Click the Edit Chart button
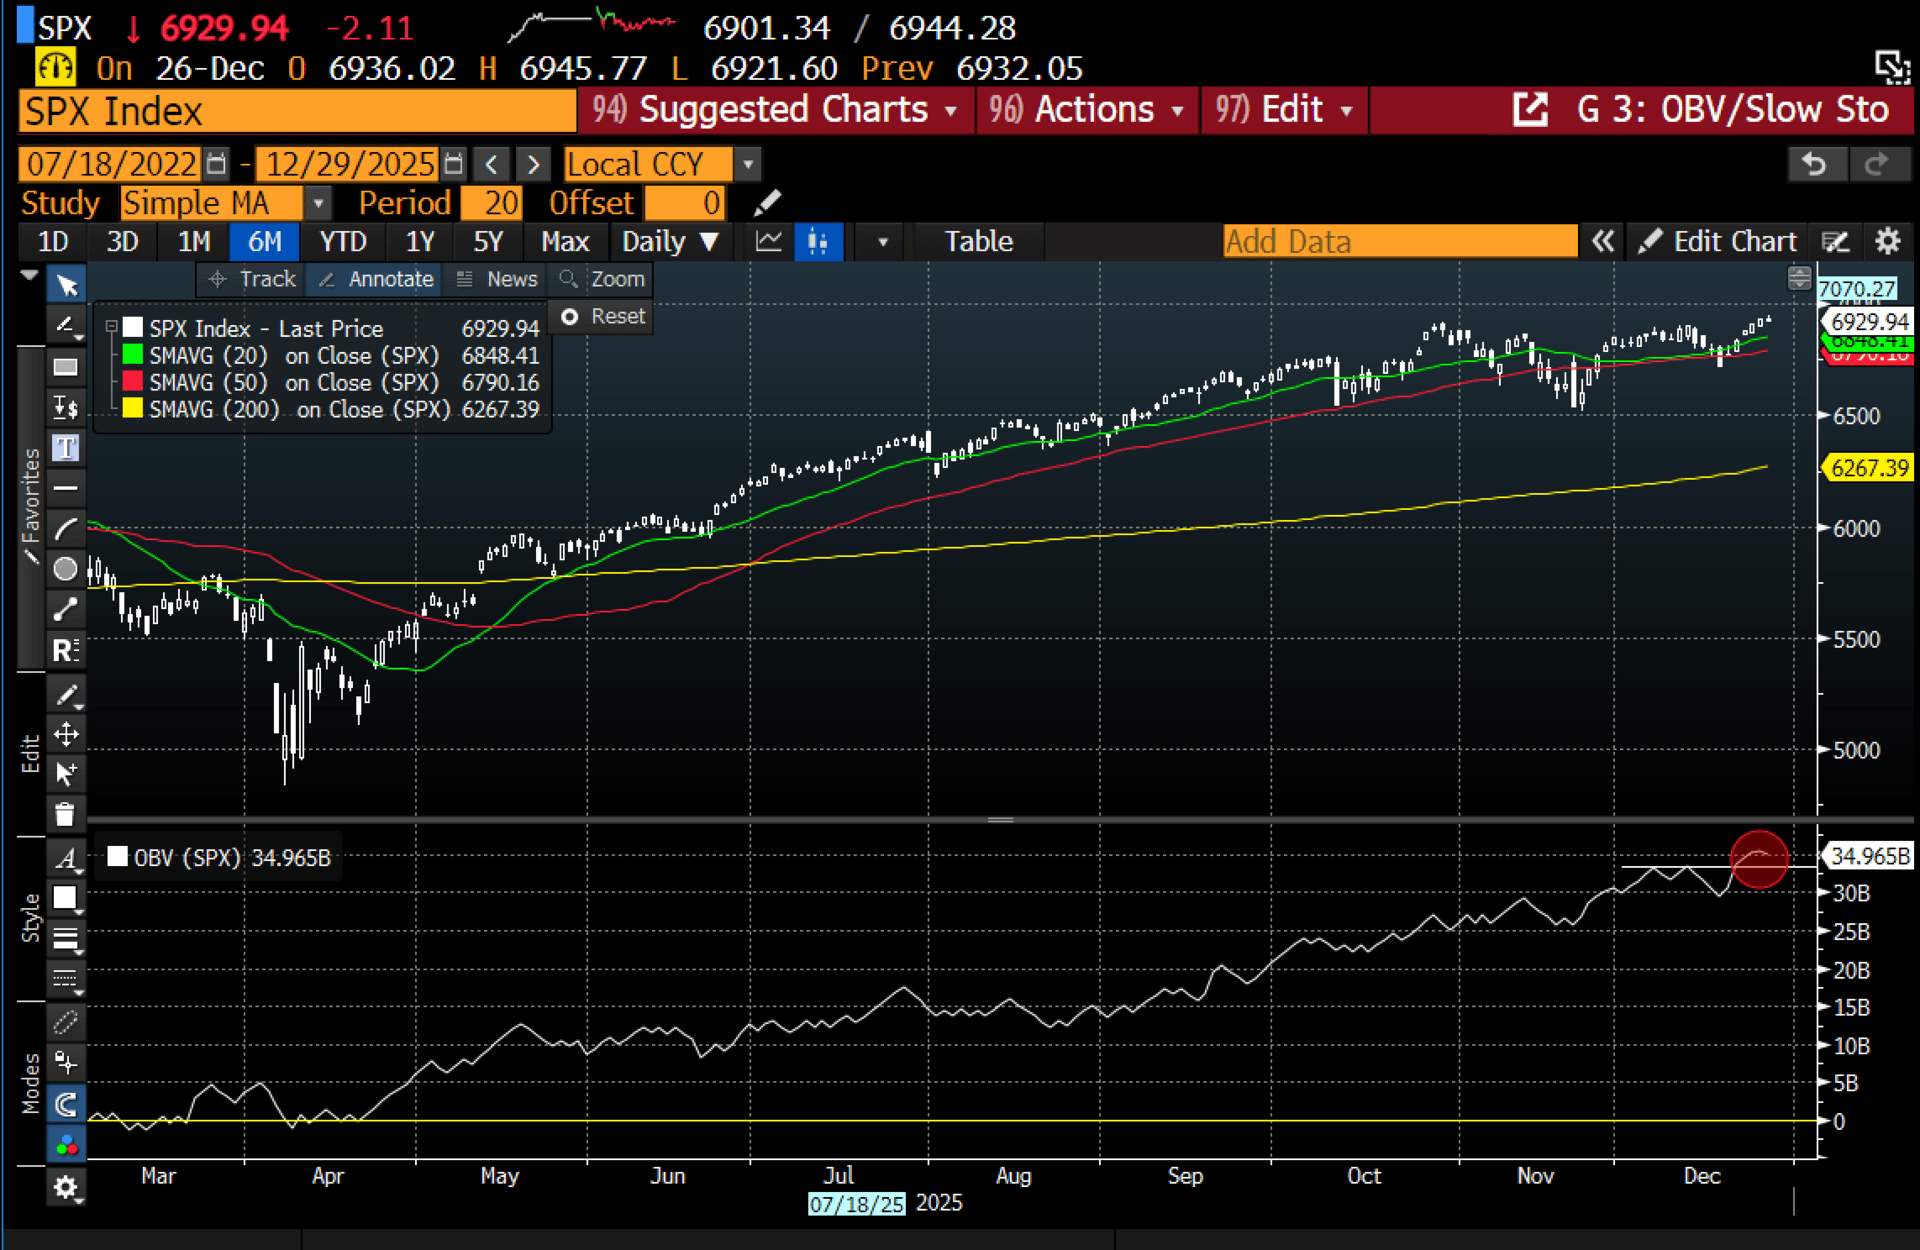This screenshot has width=1920, height=1250. tap(1718, 241)
